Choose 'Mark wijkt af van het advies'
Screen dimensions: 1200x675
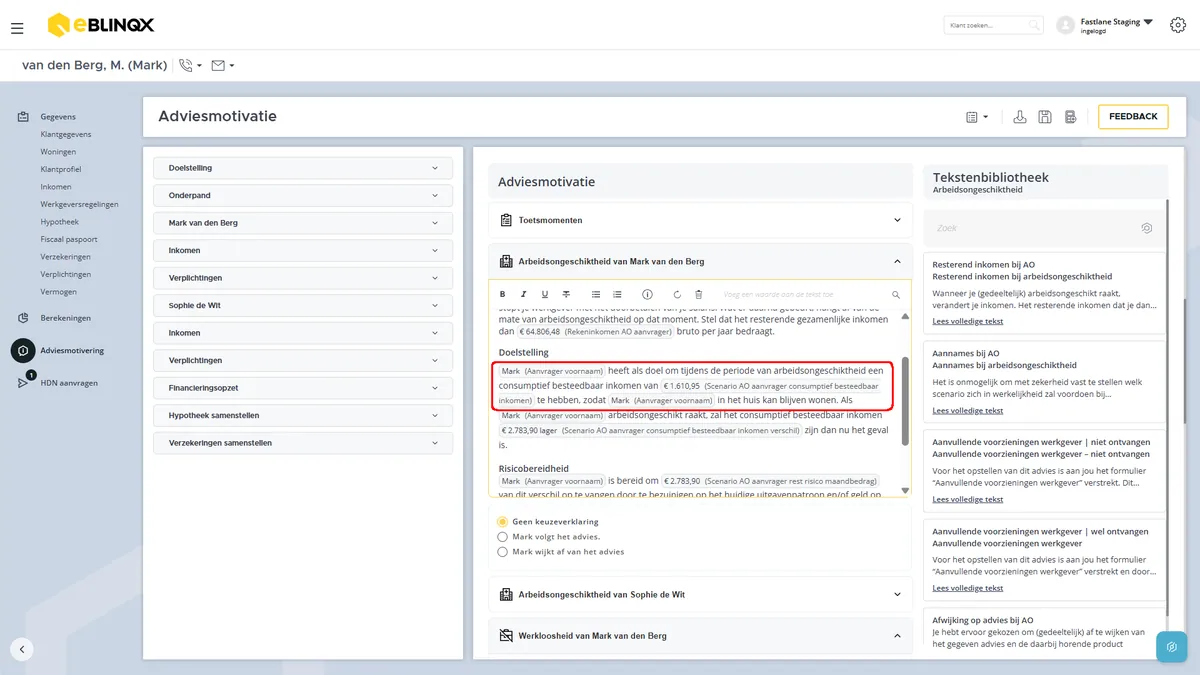pos(502,552)
